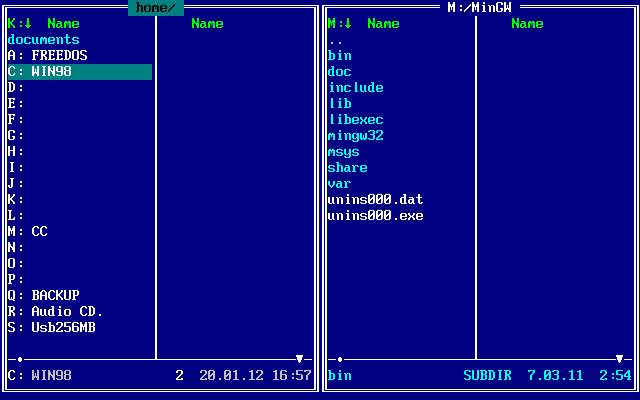Select the S: Usb256MB drive

51,328
